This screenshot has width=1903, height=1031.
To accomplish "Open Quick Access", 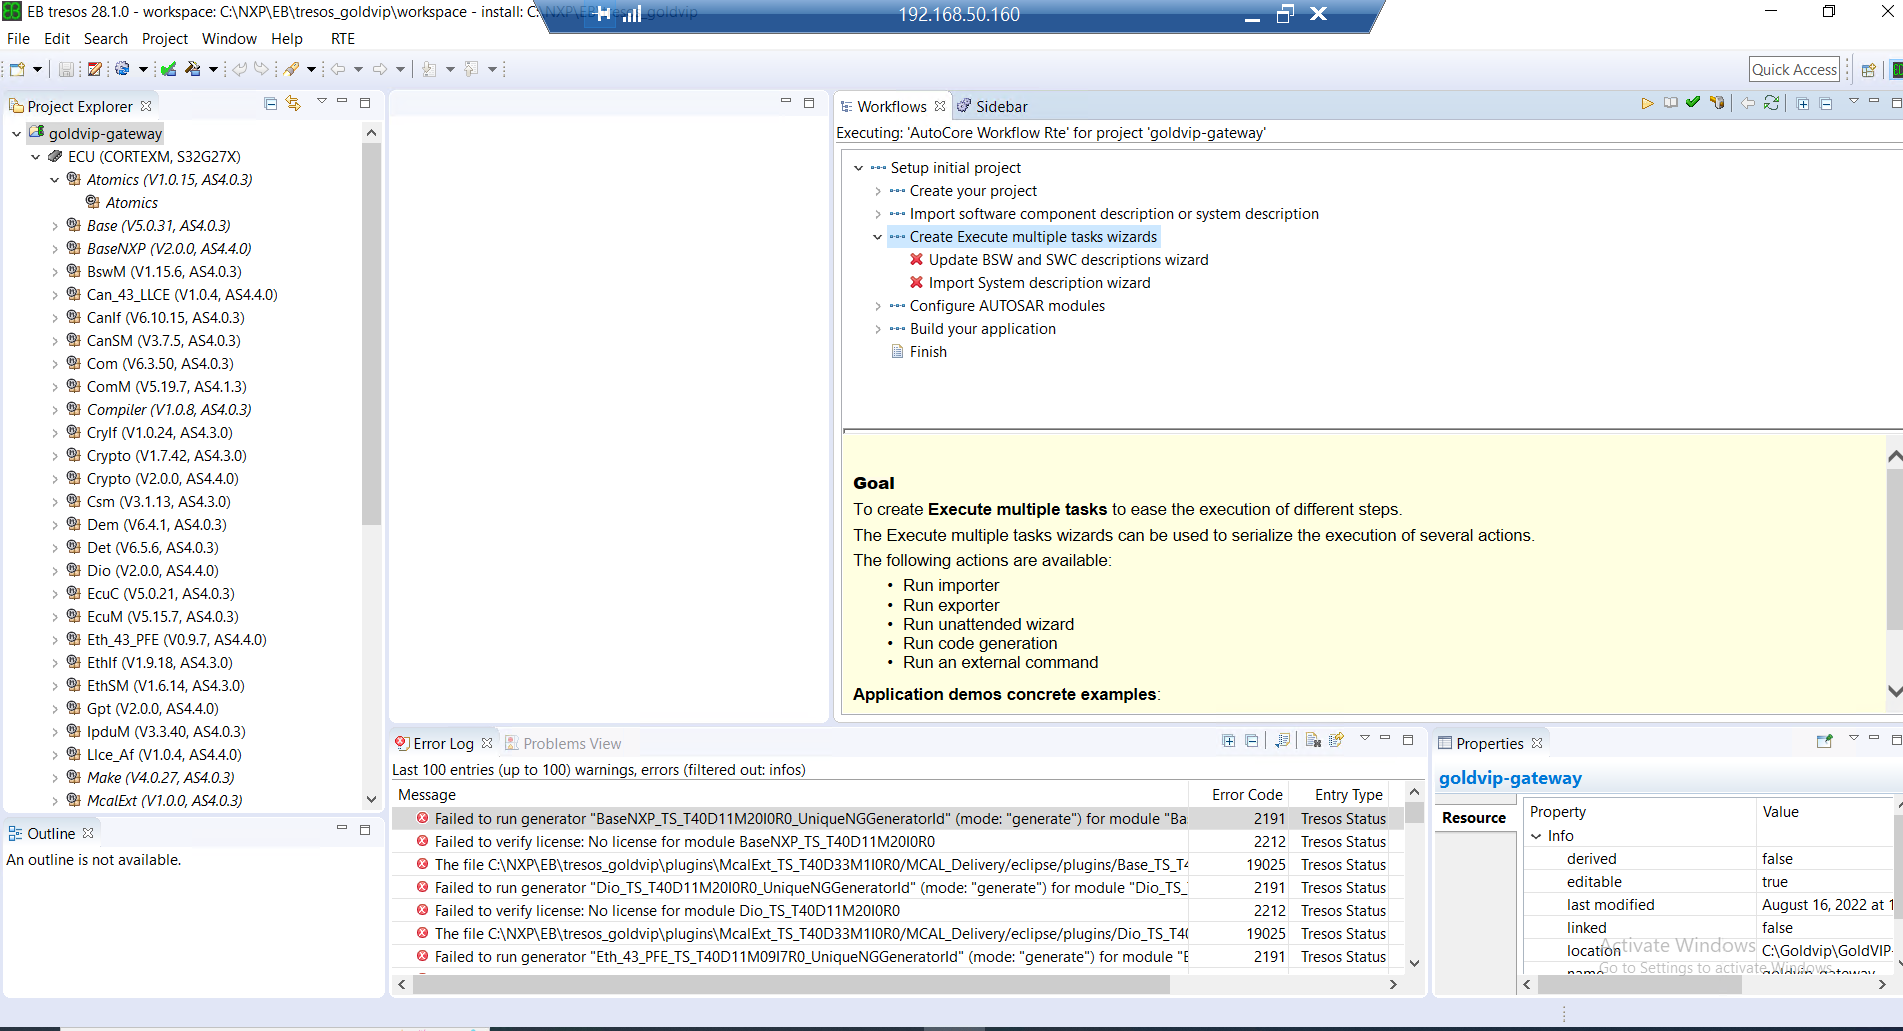I will click(1794, 68).
